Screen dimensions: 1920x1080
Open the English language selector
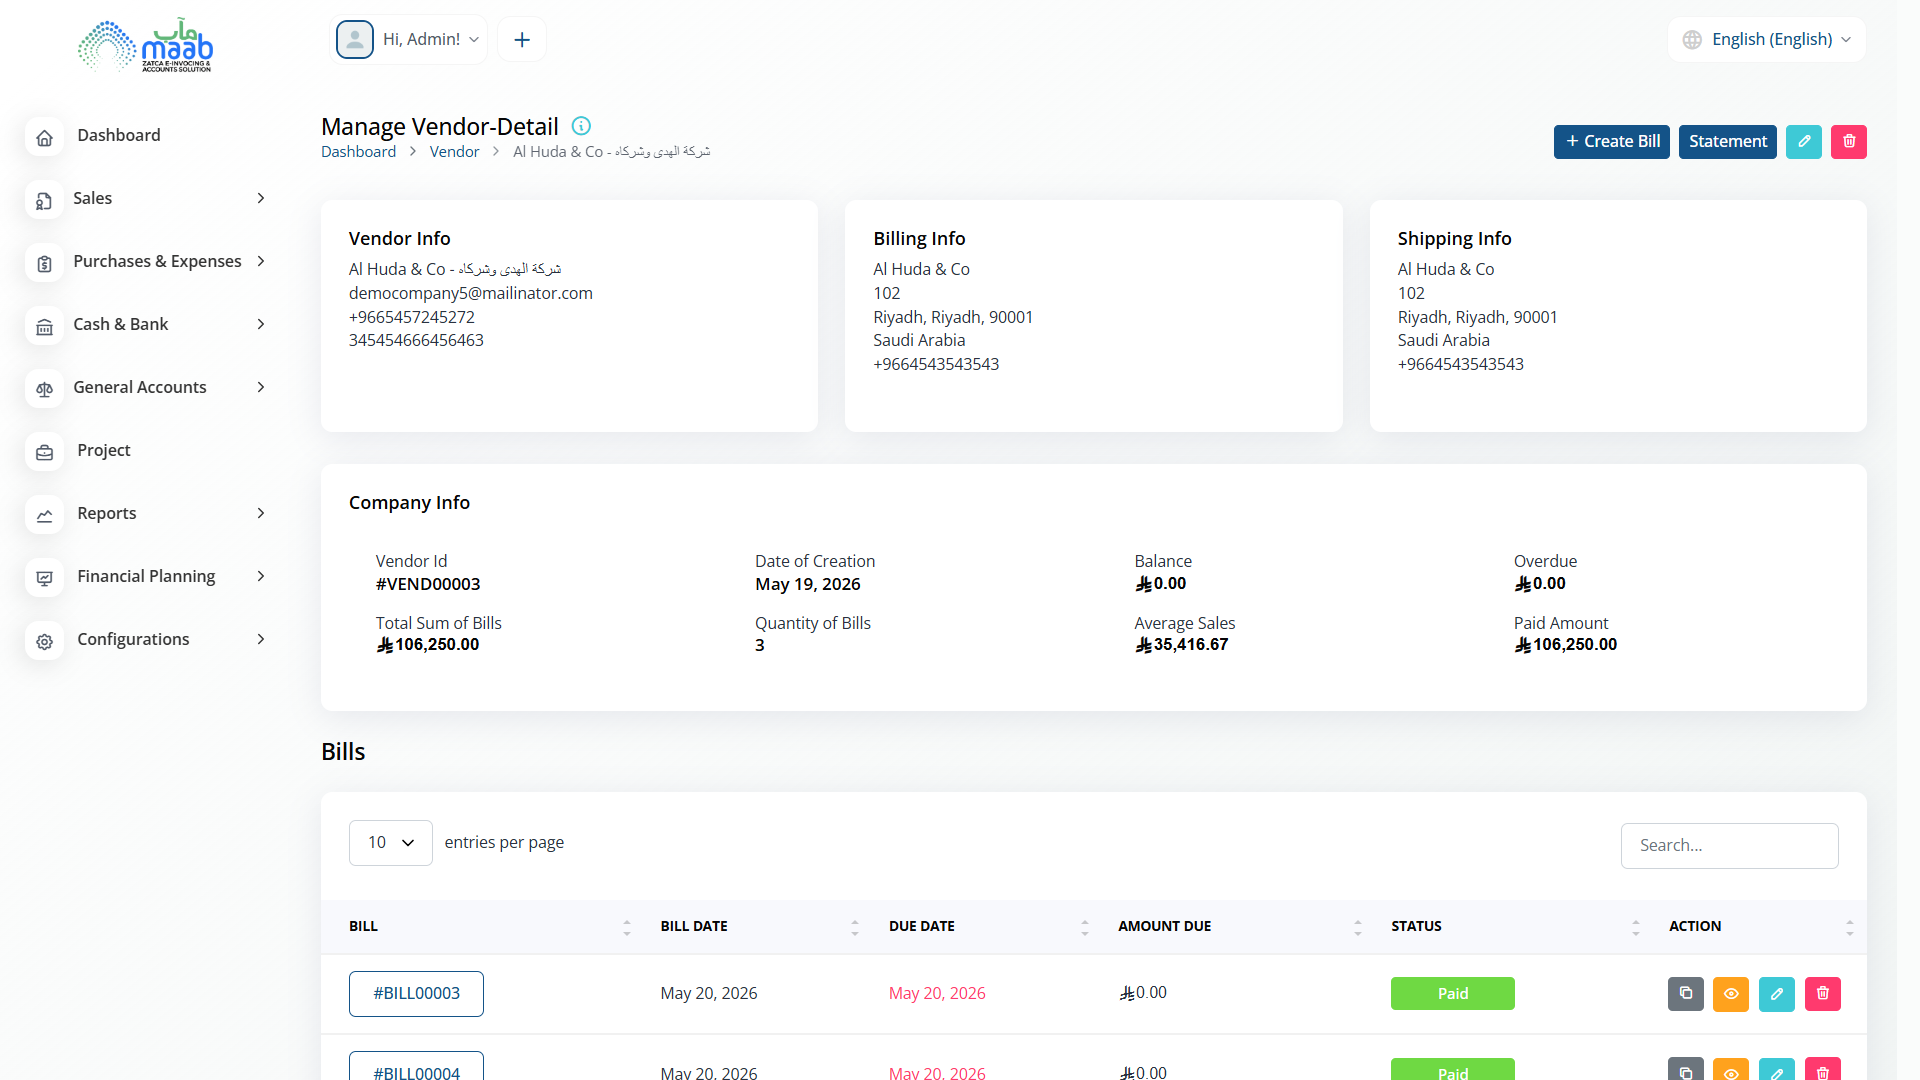[1766, 40]
